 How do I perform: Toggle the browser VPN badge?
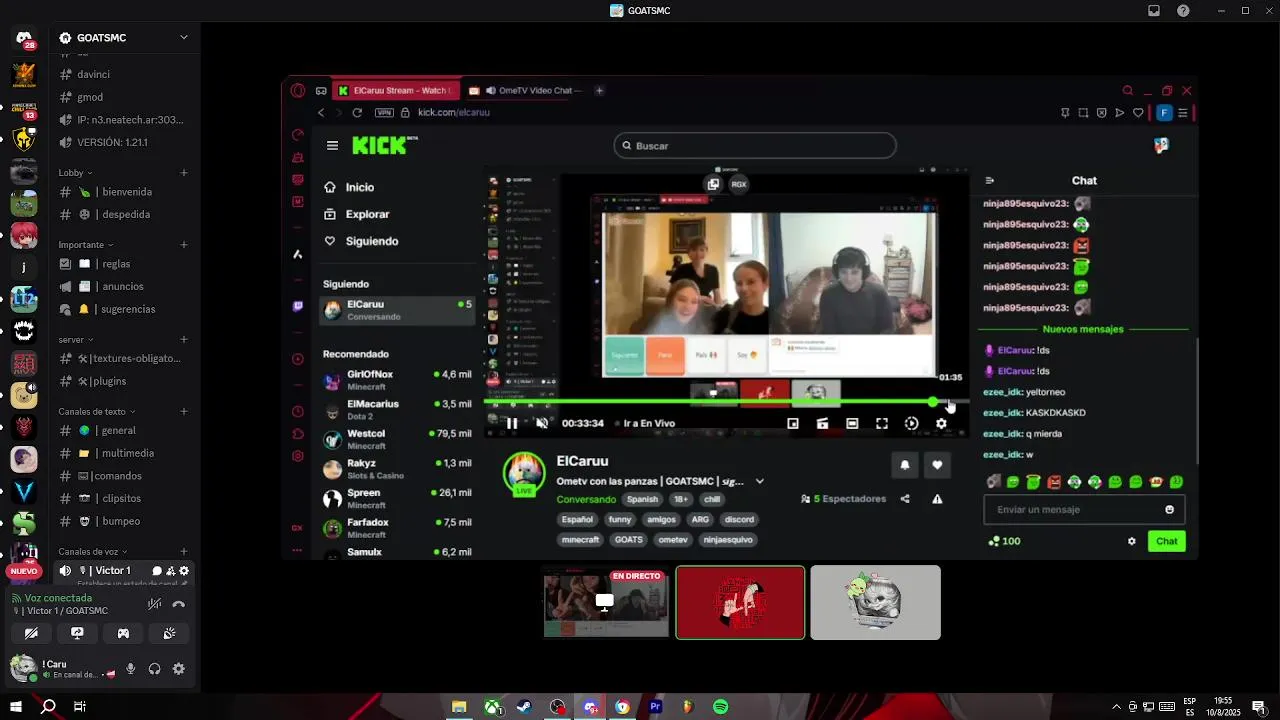pyautogui.click(x=384, y=113)
